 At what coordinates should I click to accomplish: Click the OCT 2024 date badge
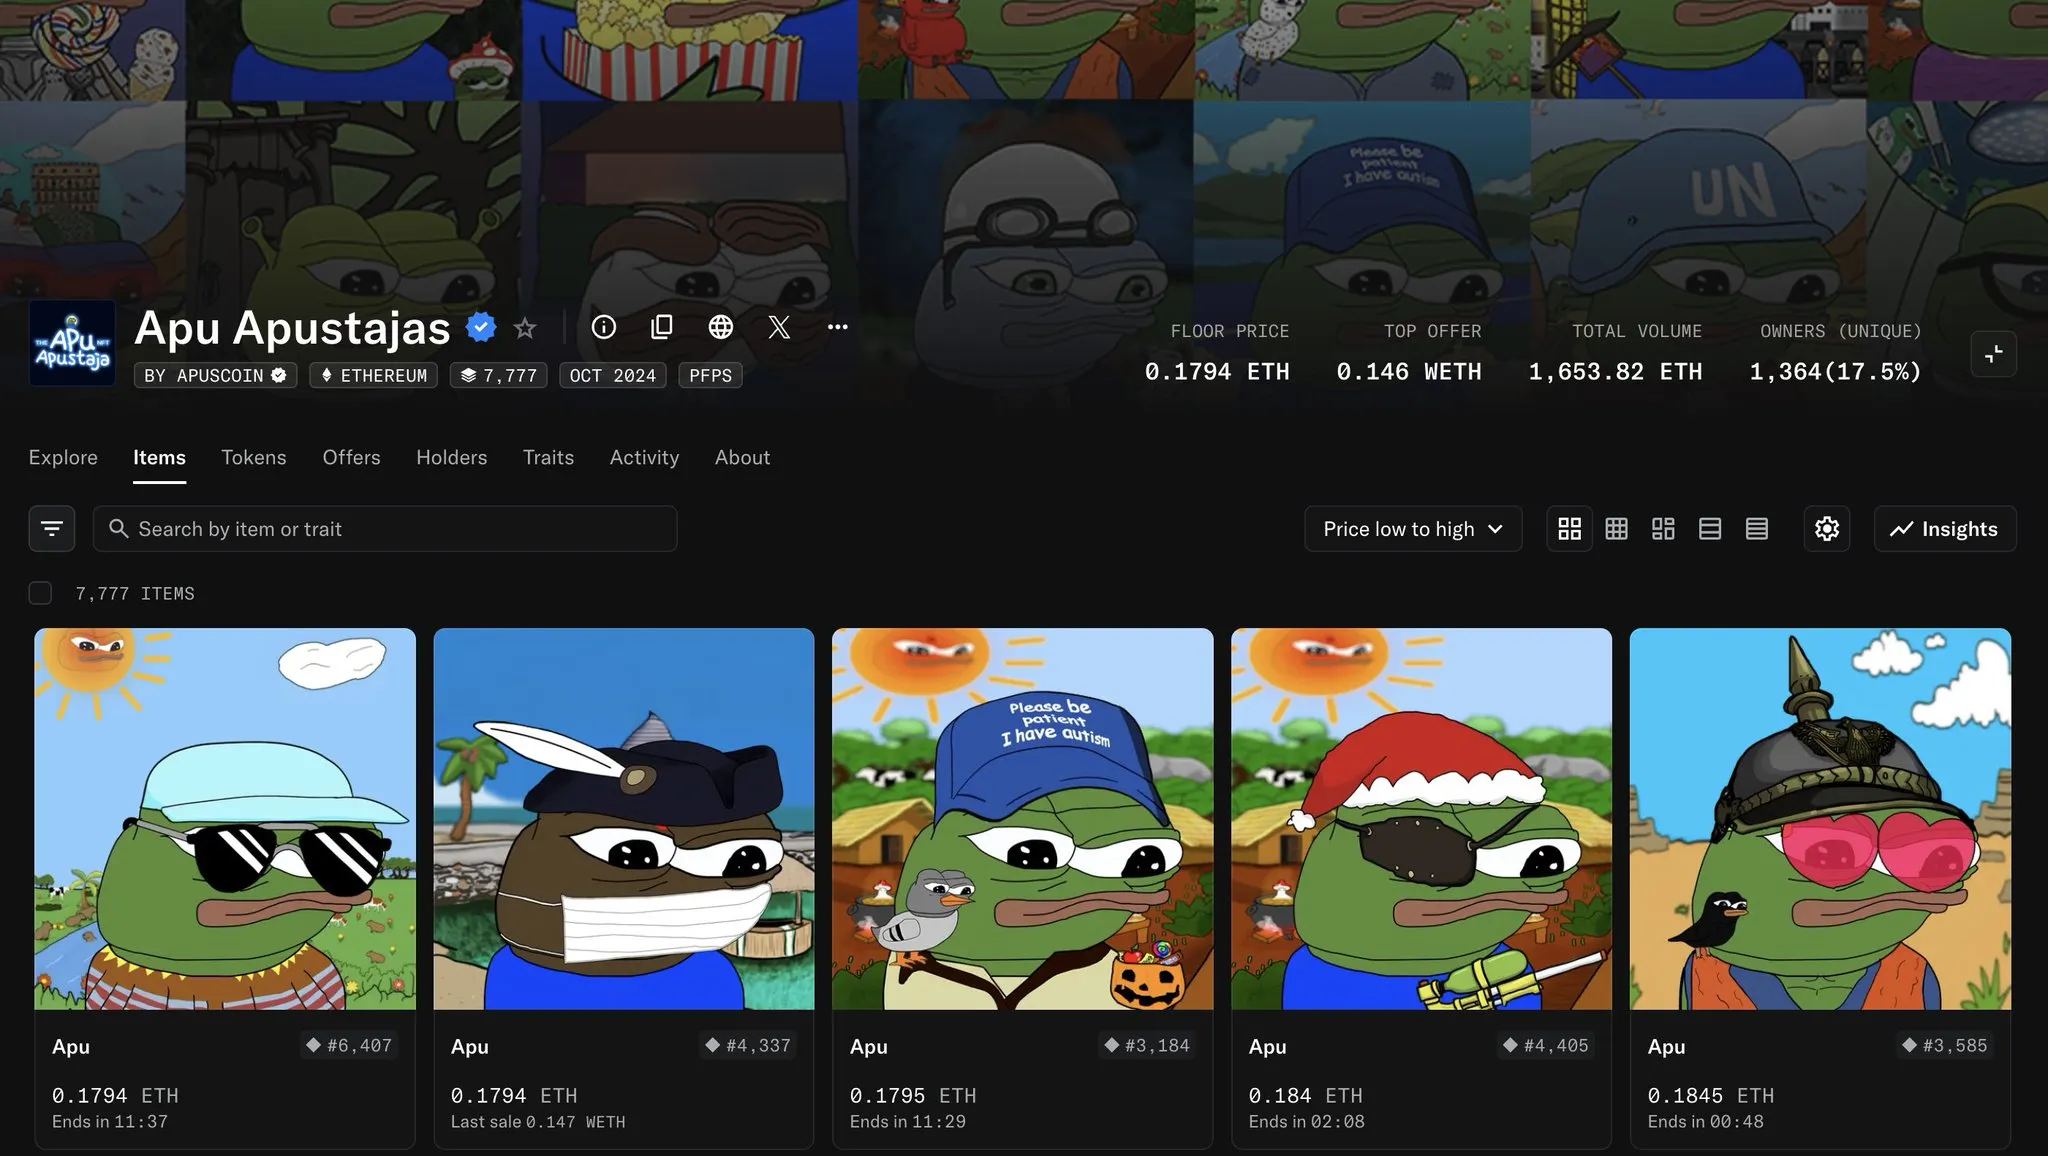pos(613,376)
